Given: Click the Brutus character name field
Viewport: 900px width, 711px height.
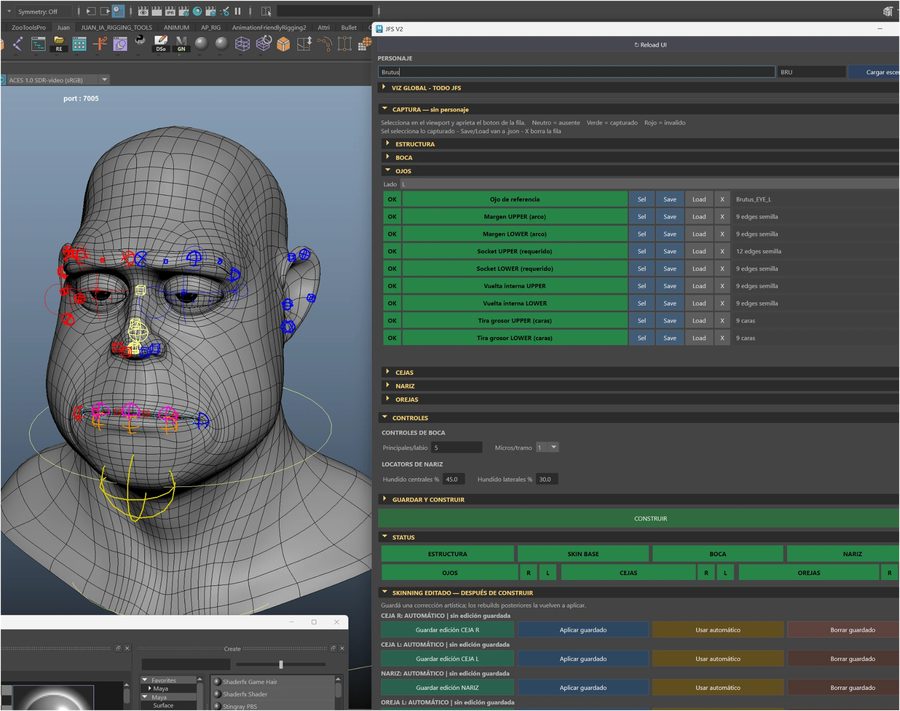Looking at the screenshot, I should pos(577,72).
